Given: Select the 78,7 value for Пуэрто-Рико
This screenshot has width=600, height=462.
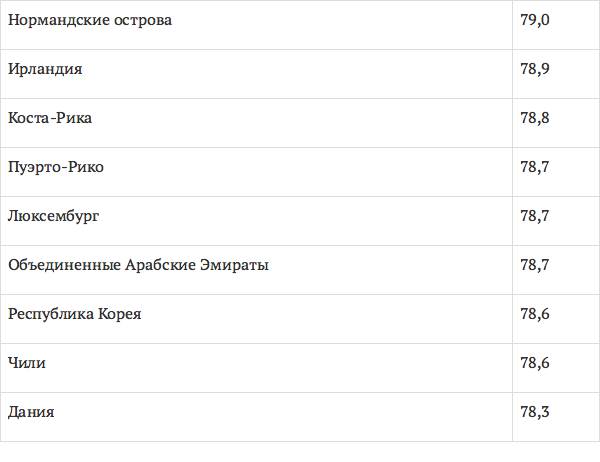Looking at the screenshot, I should point(535,167).
